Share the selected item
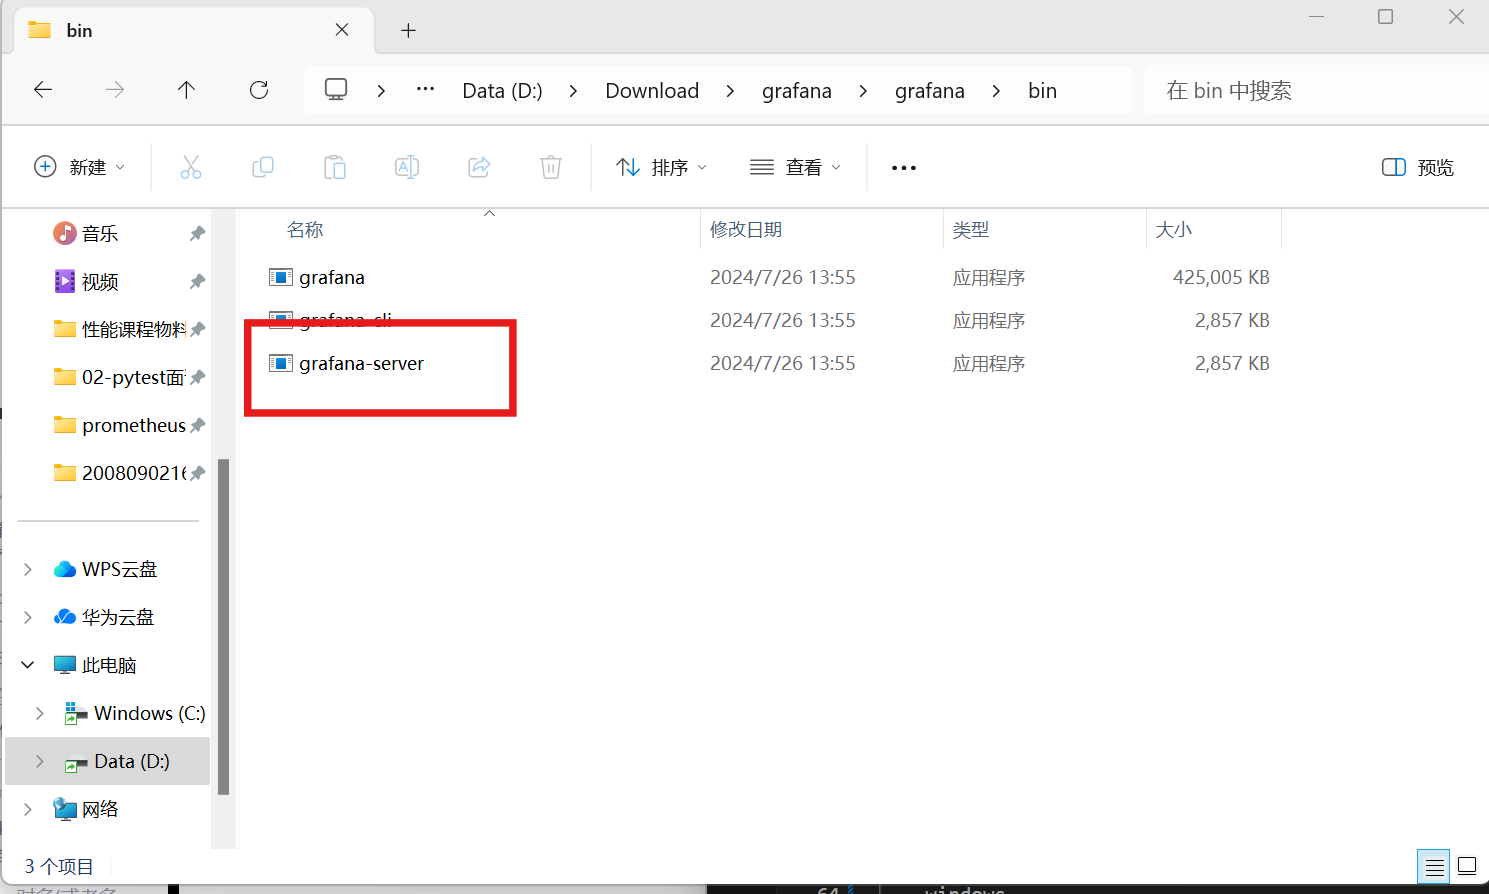The image size is (1489, 894). click(479, 167)
